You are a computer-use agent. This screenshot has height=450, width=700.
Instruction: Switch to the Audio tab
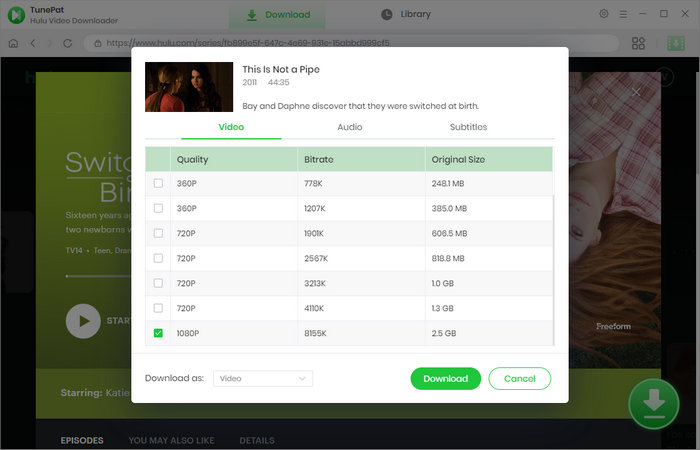(350, 127)
